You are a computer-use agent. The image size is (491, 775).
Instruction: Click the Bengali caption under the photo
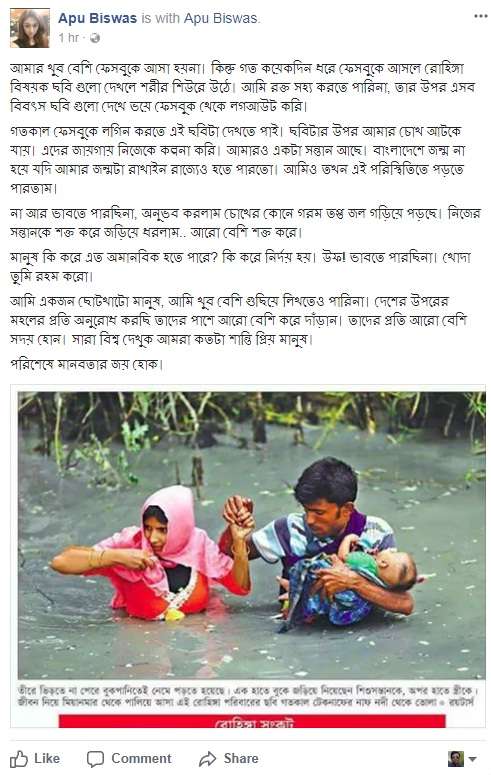pyautogui.click(x=247, y=696)
